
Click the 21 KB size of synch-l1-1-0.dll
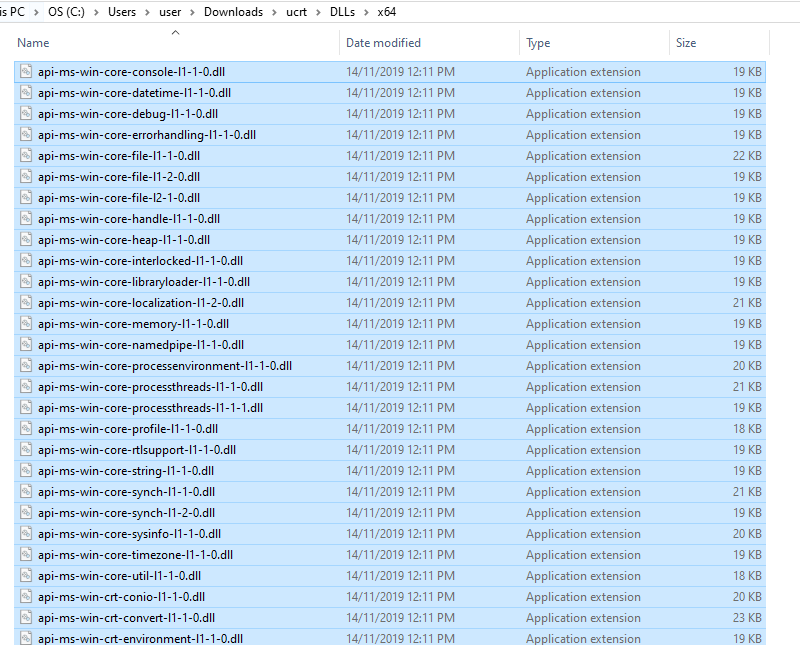pyautogui.click(x=747, y=492)
